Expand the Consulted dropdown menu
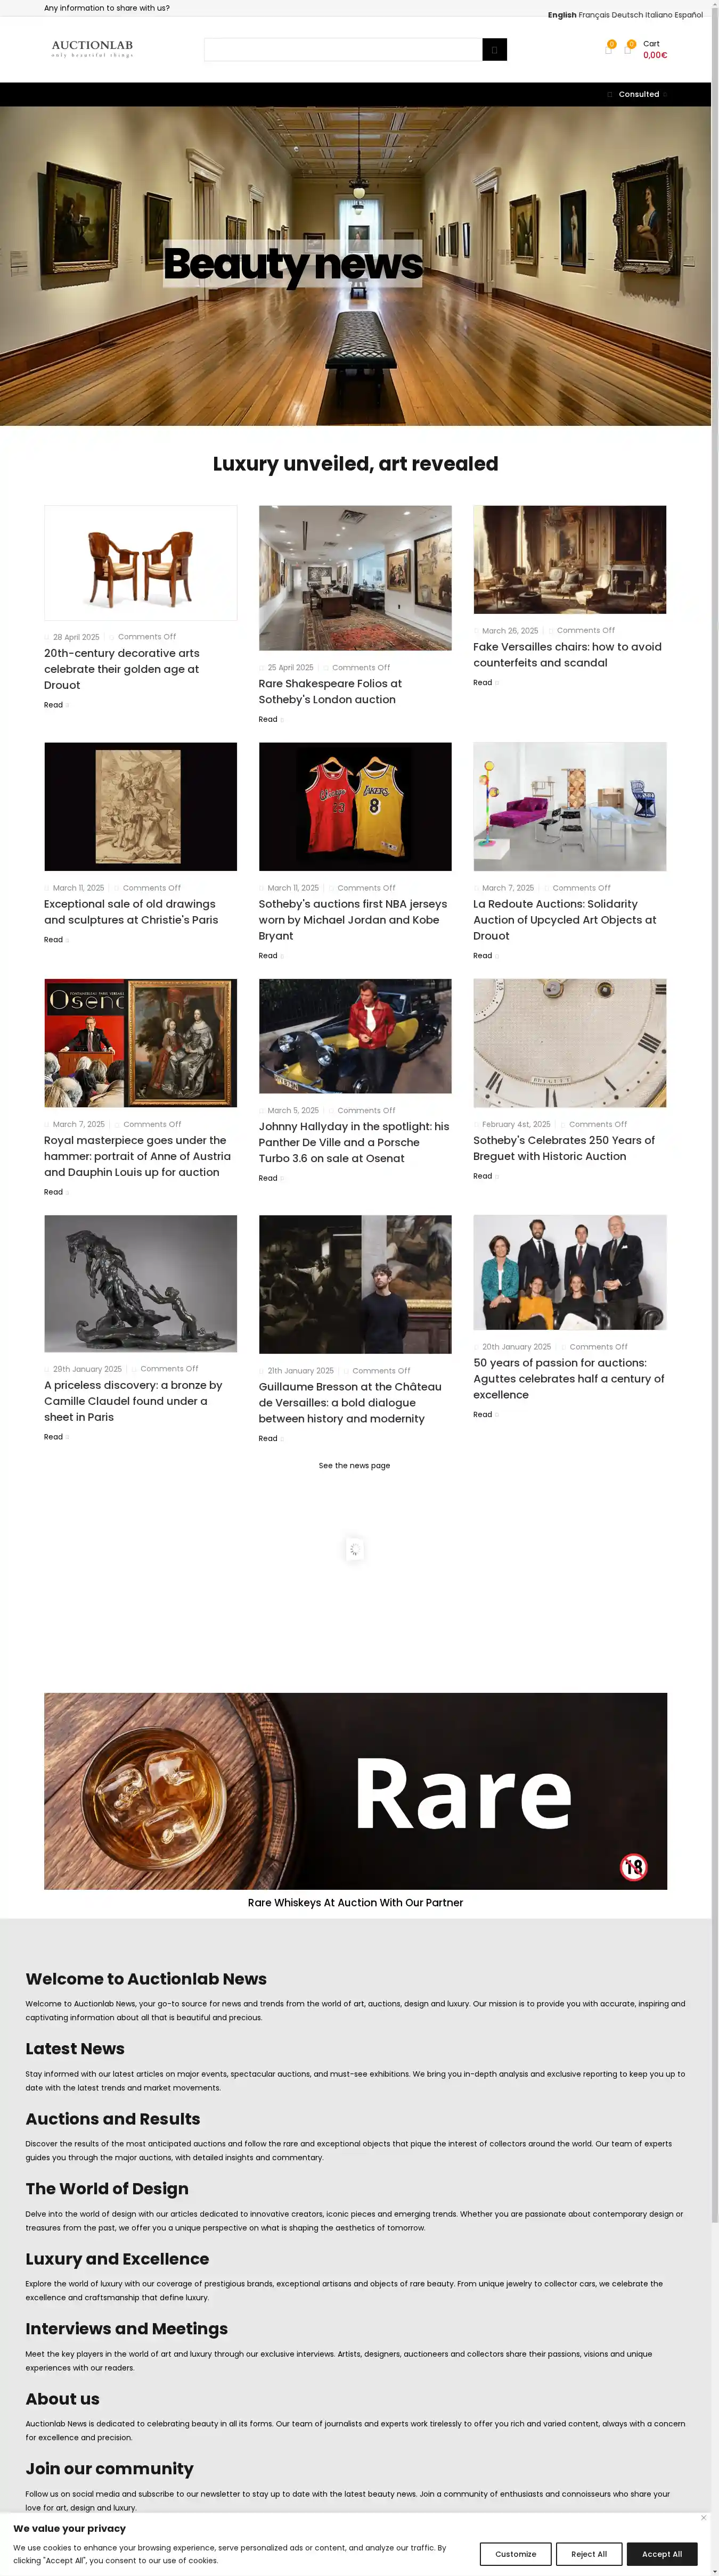The image size is (719, 2576). 638,94
